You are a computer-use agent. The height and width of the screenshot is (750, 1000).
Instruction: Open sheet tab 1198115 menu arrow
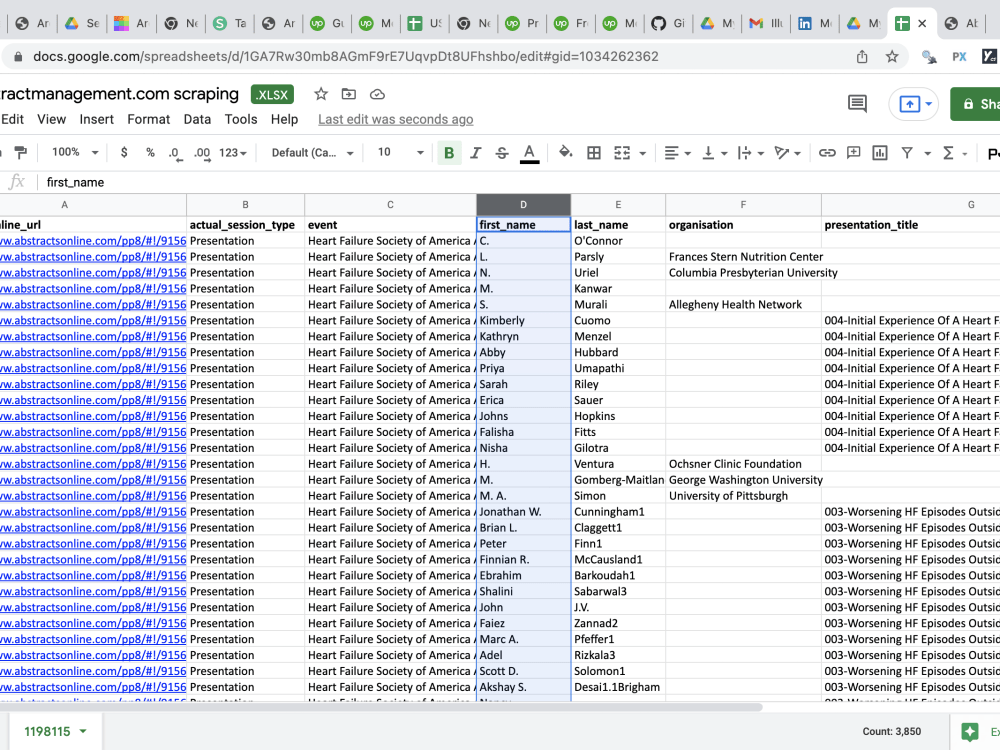83,732
